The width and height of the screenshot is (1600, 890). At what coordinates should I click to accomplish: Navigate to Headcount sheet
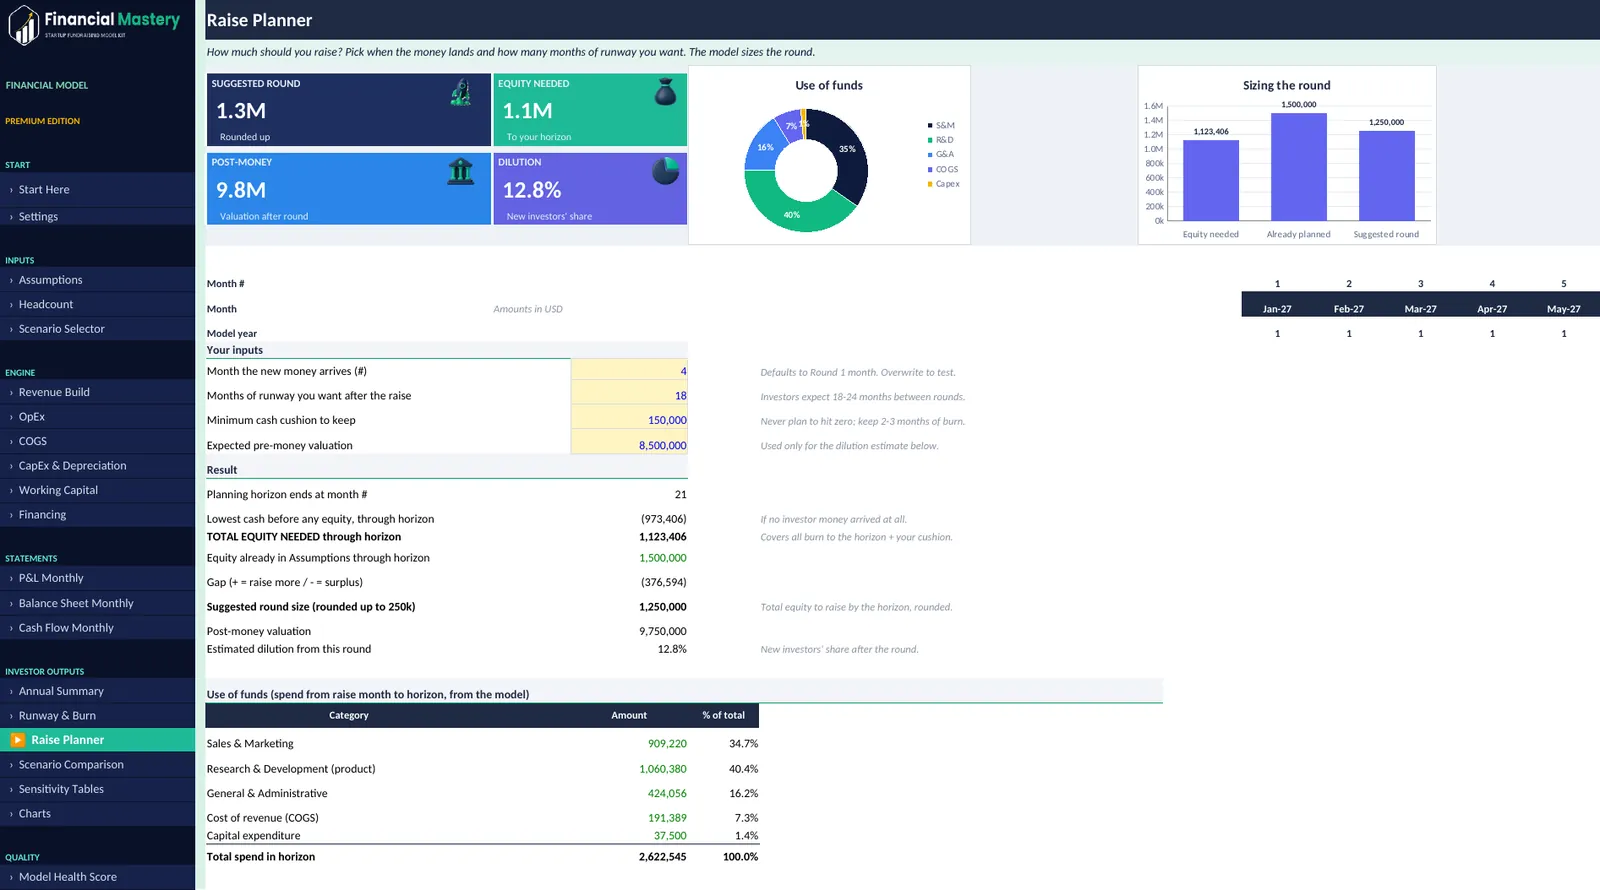click(x=97, y=304)
